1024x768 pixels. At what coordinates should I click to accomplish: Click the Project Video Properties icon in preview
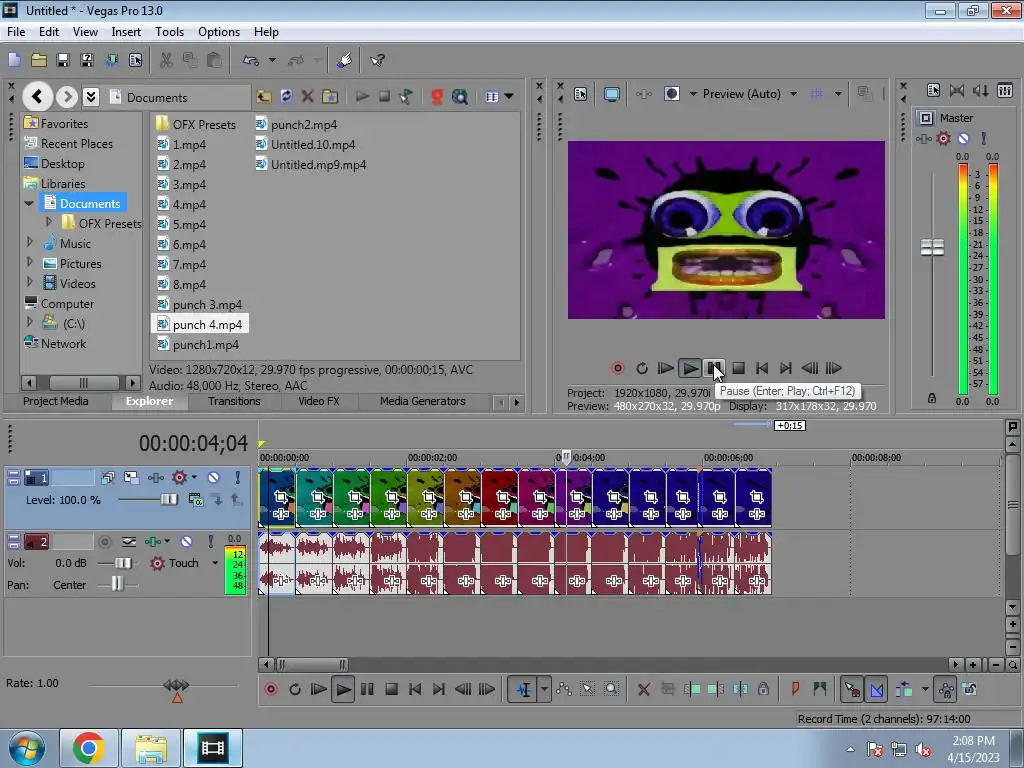pos(581,94)
